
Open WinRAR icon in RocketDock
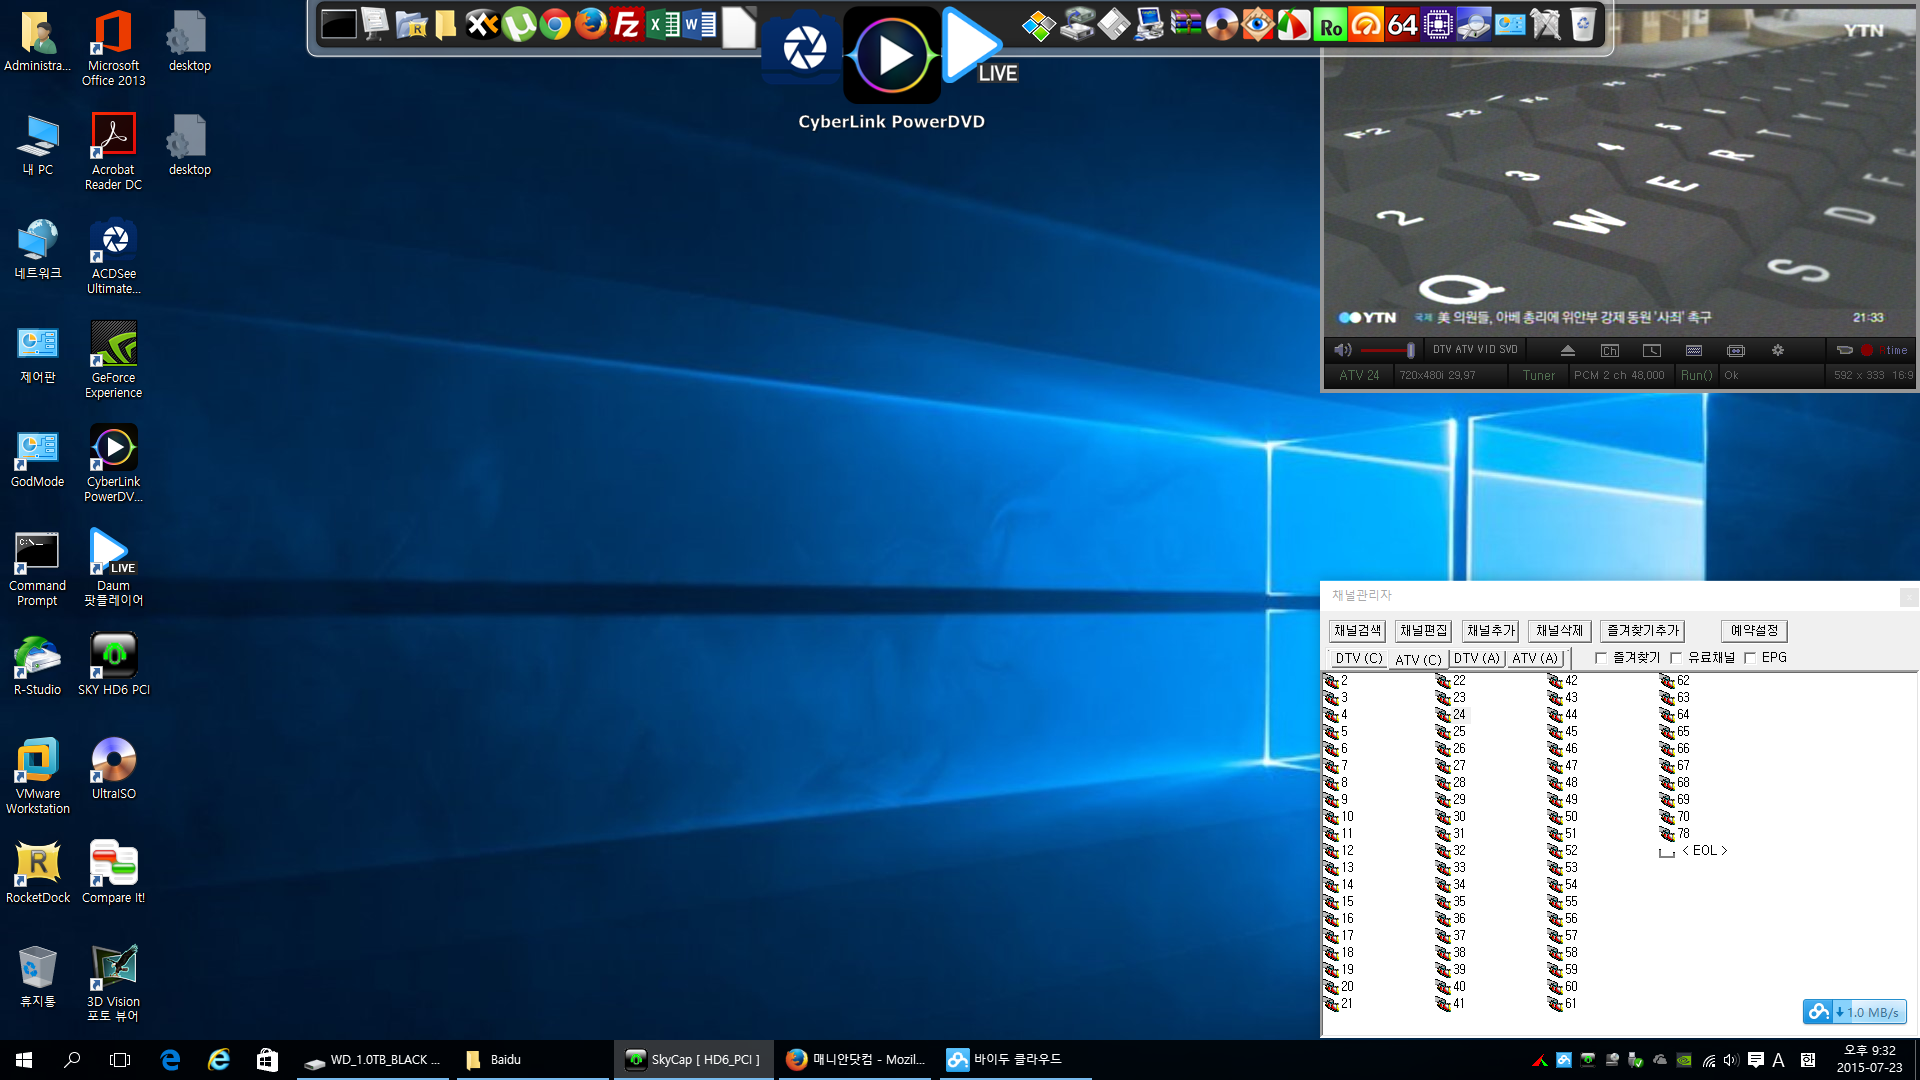coord(1185,24)
